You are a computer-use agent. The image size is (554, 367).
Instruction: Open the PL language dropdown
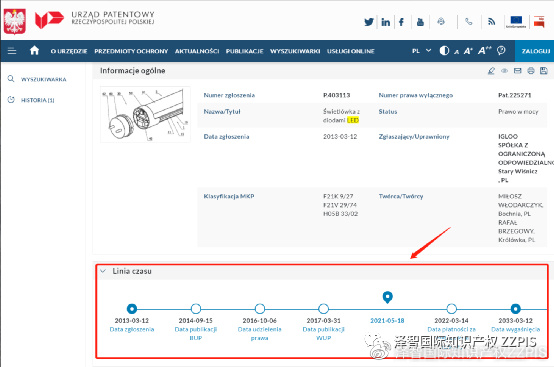[x=422, y=51]
